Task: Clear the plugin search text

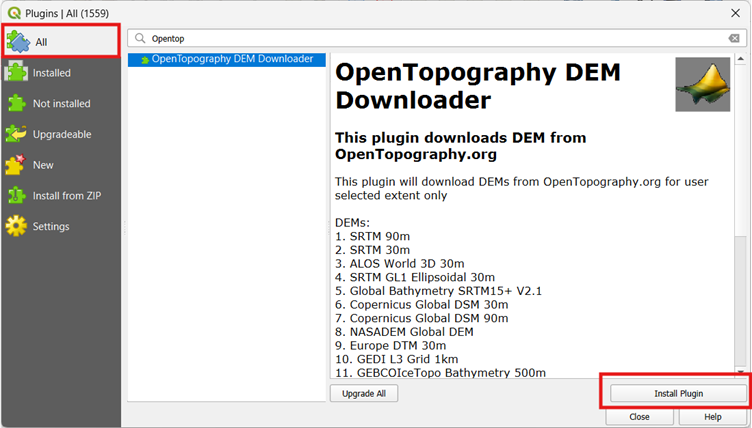Action: click(733, 38)
